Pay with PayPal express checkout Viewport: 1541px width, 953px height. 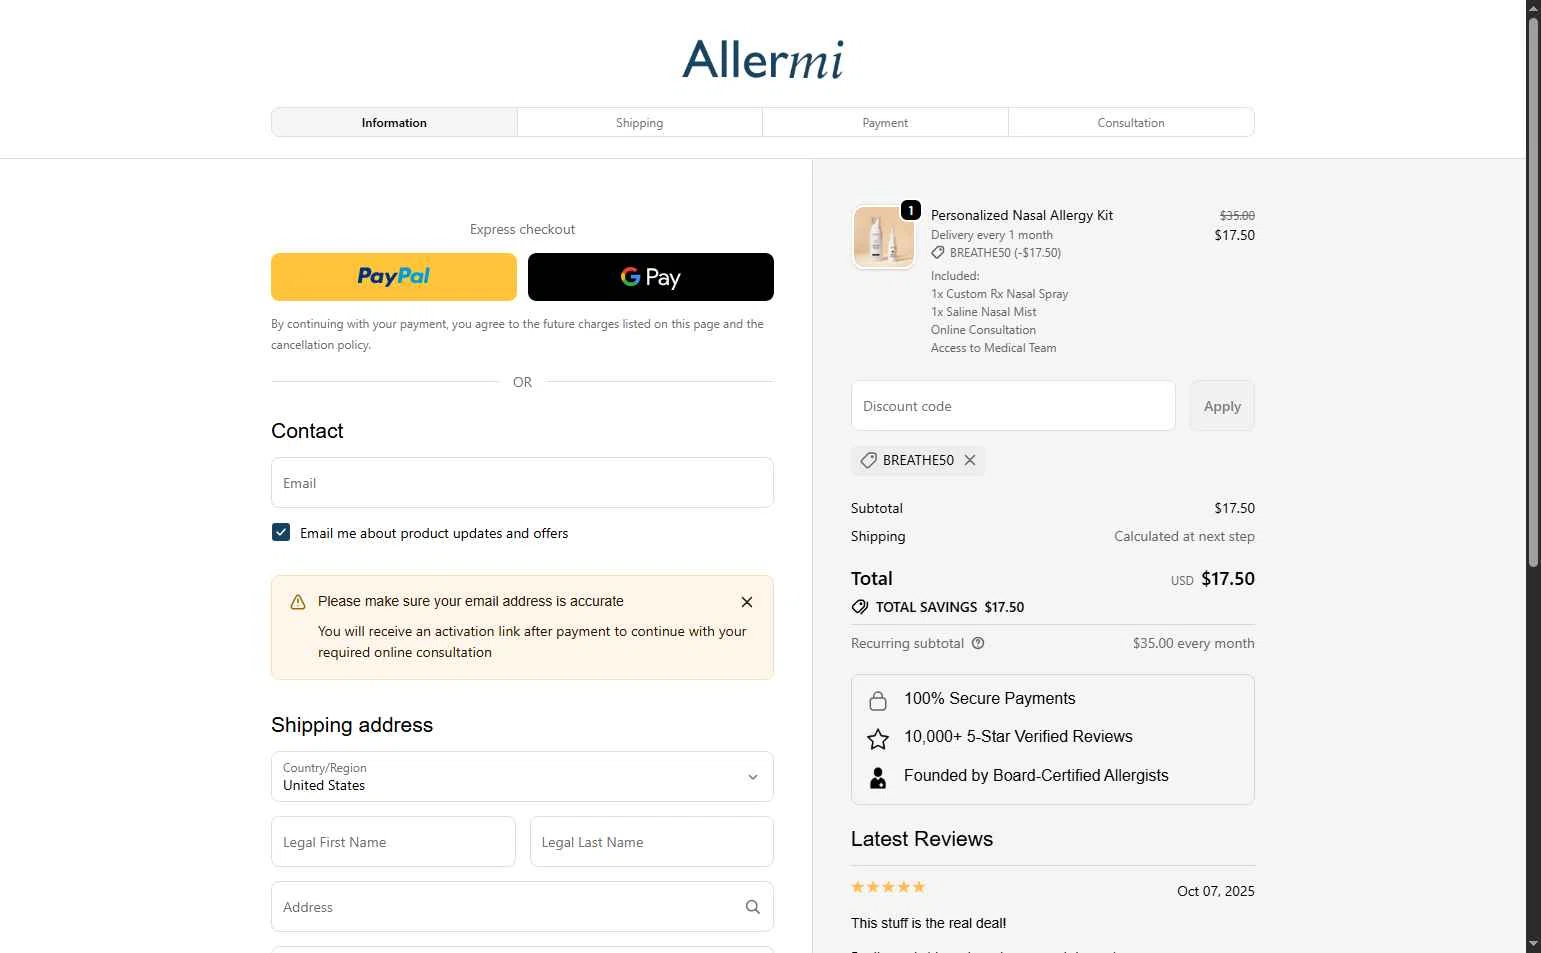394,277
